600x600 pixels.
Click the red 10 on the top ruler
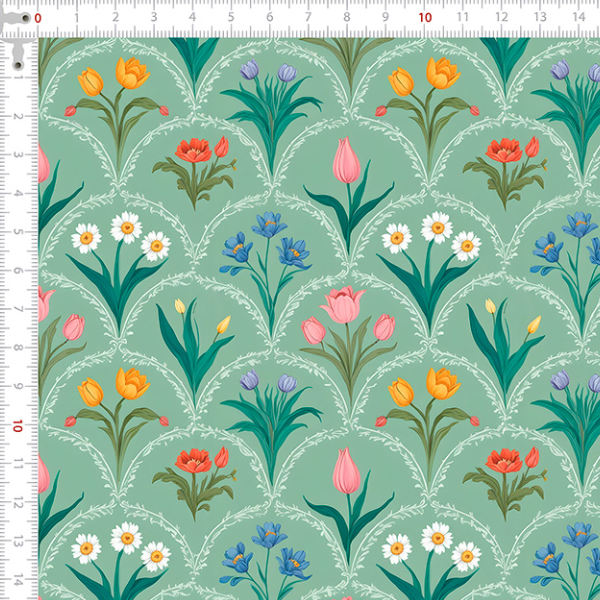[x=424, y=18]
